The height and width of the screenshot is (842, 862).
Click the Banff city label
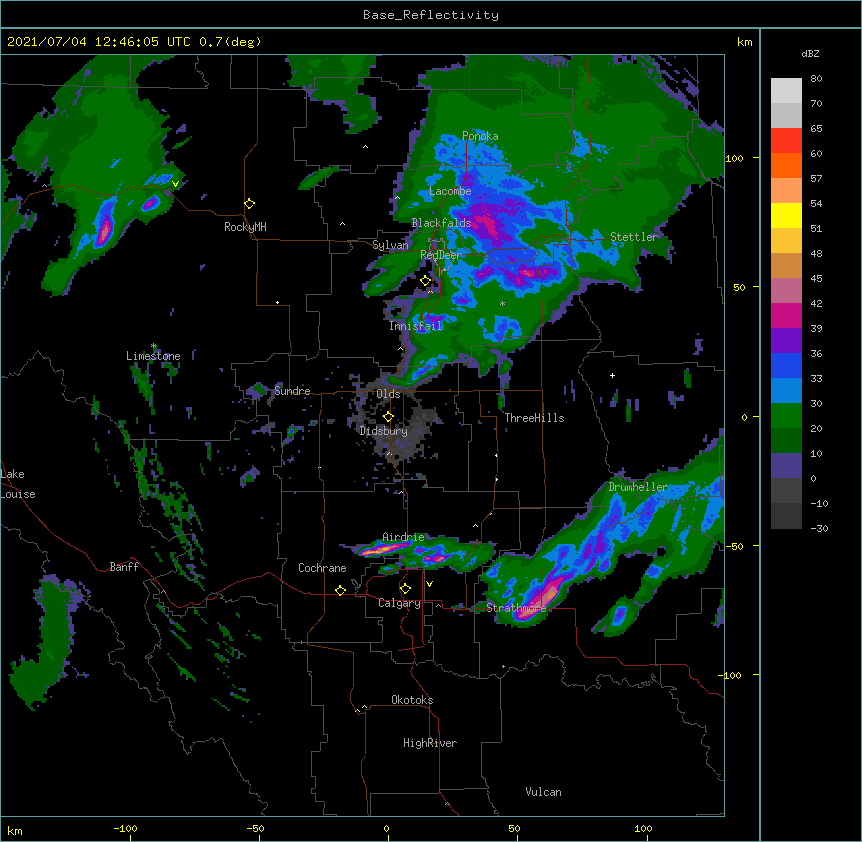(x=124, y=567)
